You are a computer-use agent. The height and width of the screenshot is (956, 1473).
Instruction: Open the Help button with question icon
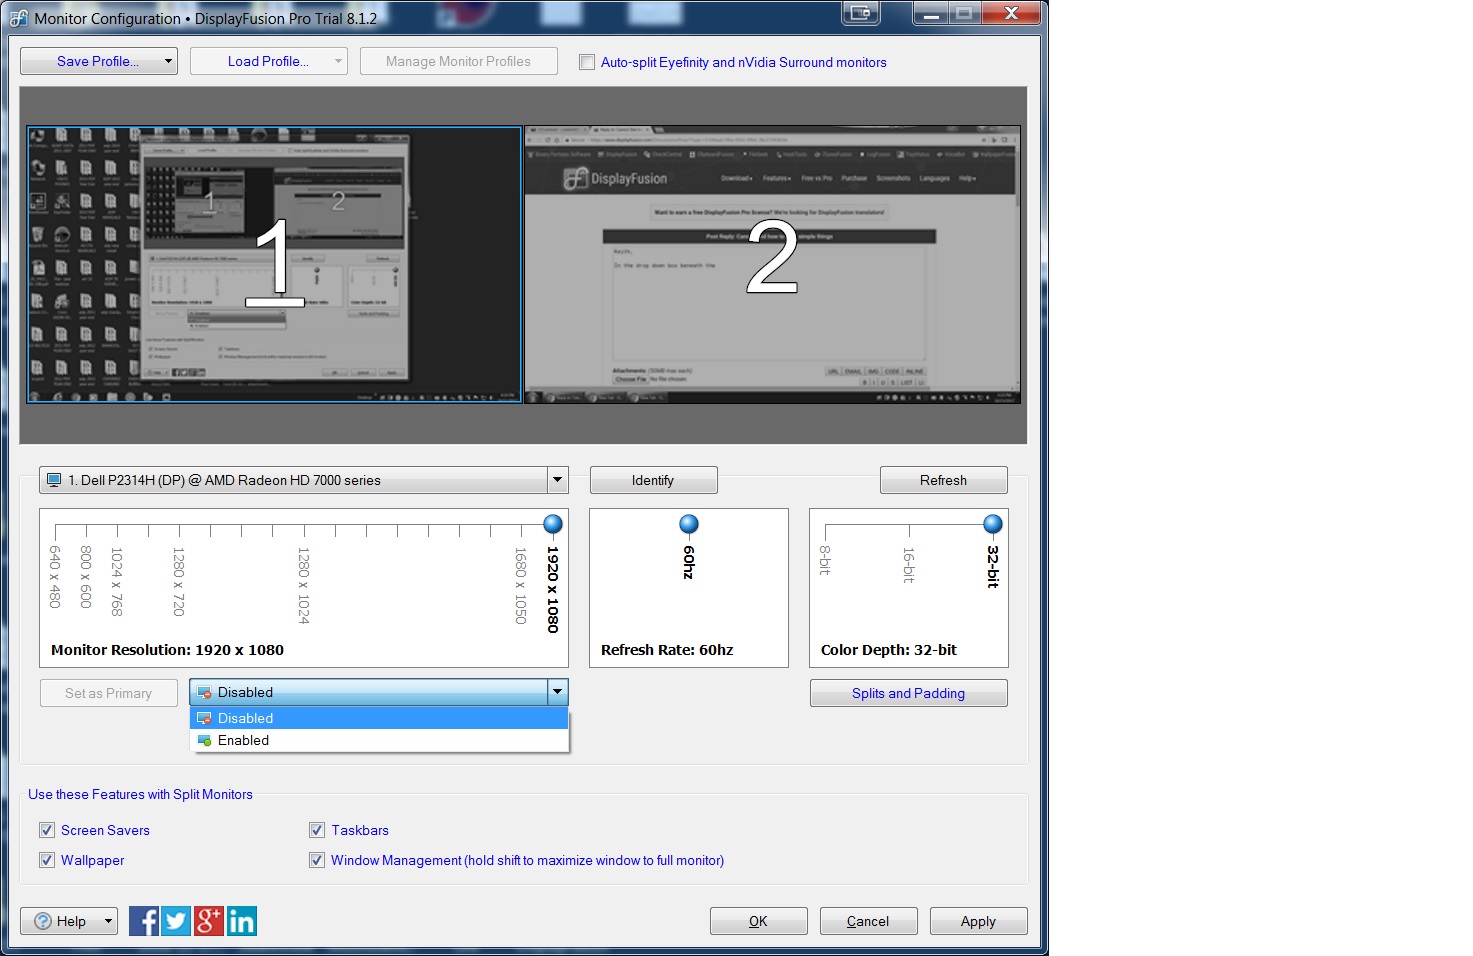(69, 921)
